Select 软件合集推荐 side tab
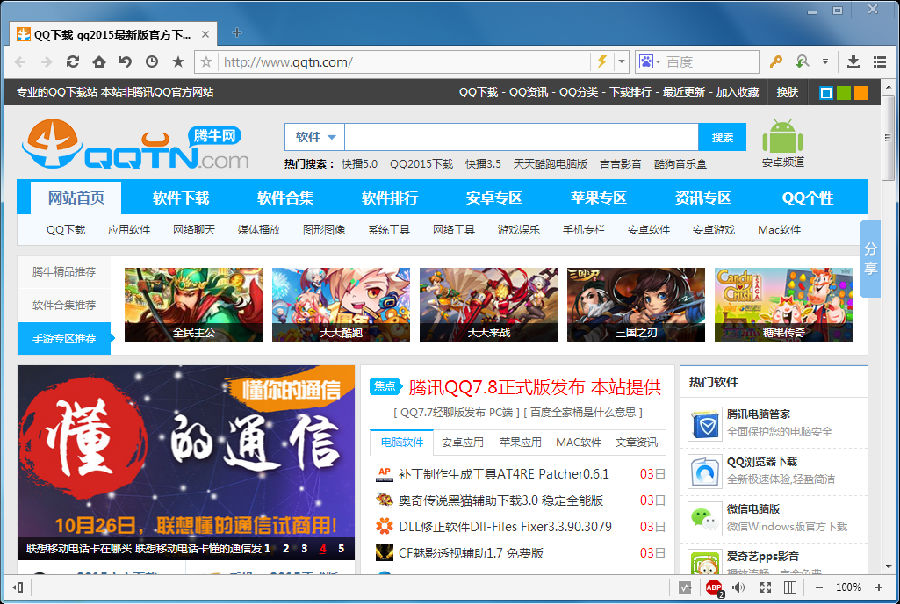The image size is (900, 604). [x=64, y=305]
